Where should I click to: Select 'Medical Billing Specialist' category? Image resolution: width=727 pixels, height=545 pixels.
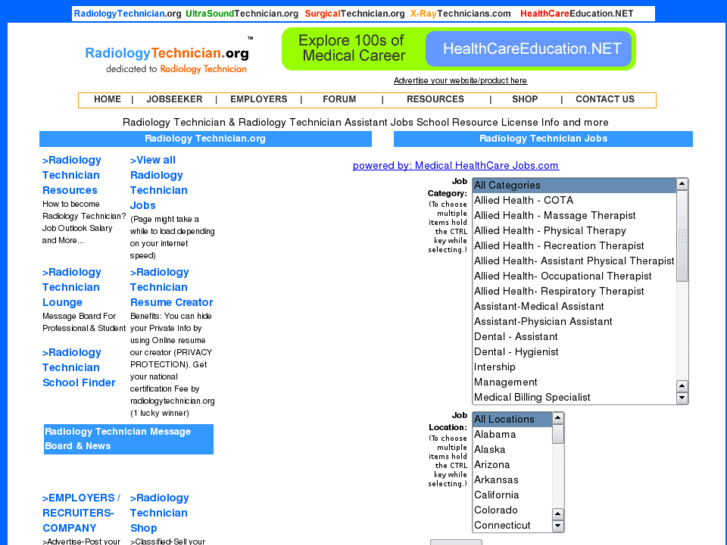coord(574,398)
